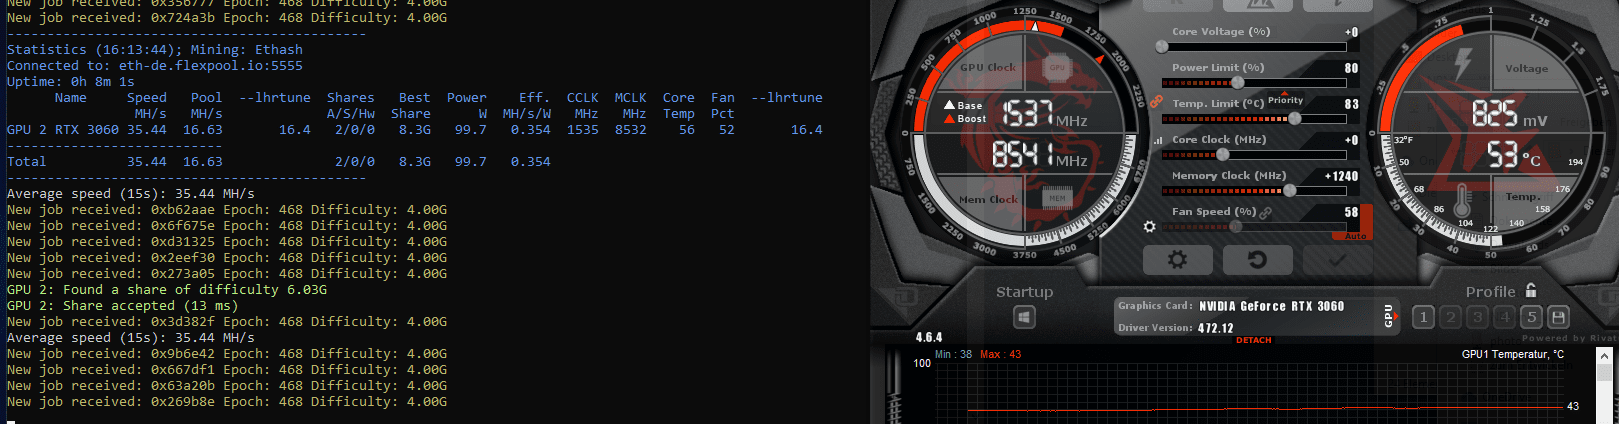Select profile slot 4
Screen dimensions: 1619x424
(1504, 317)
